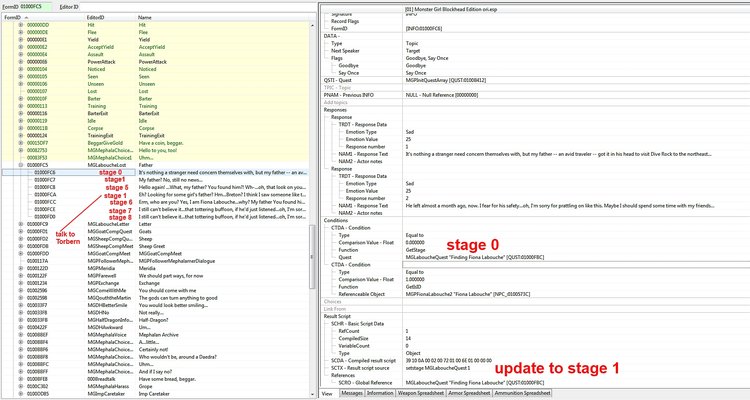Open the Messages tab
This screenshot has width=750, height=400.
click(352, 393)
